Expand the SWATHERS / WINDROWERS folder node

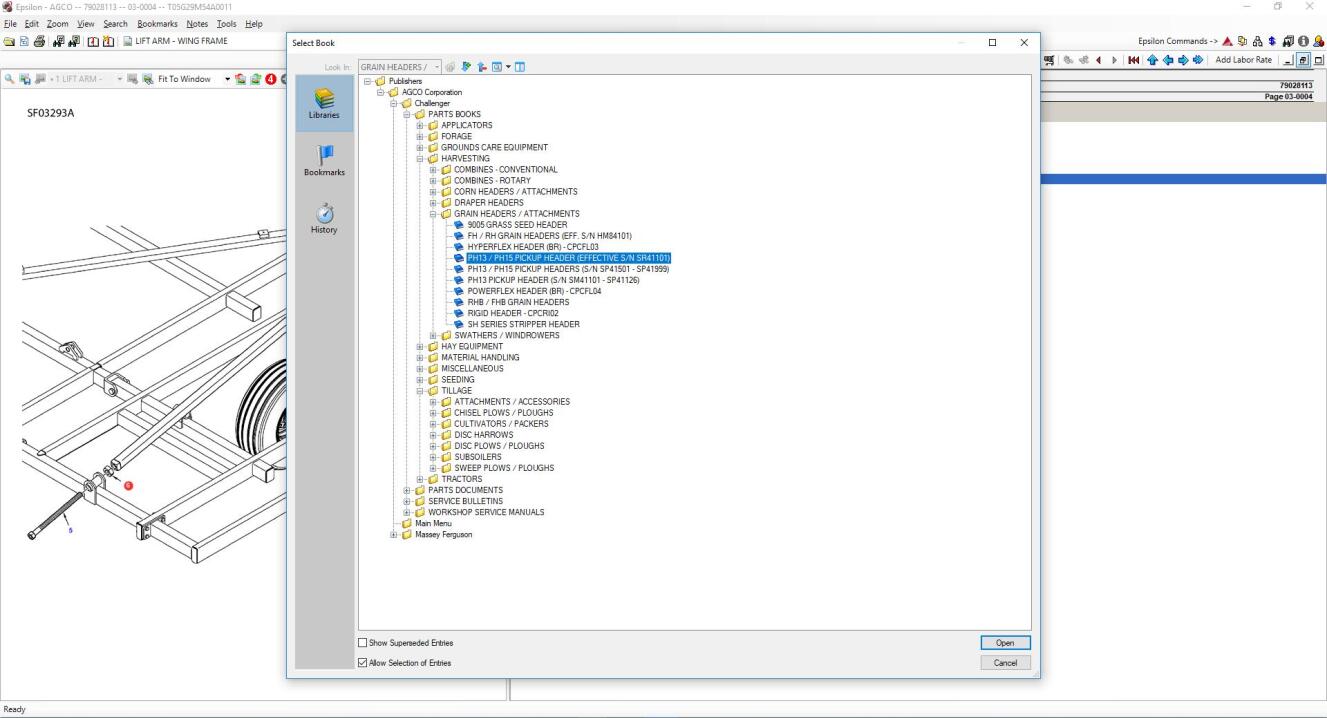pyautogui.click(x=433, y=335)
